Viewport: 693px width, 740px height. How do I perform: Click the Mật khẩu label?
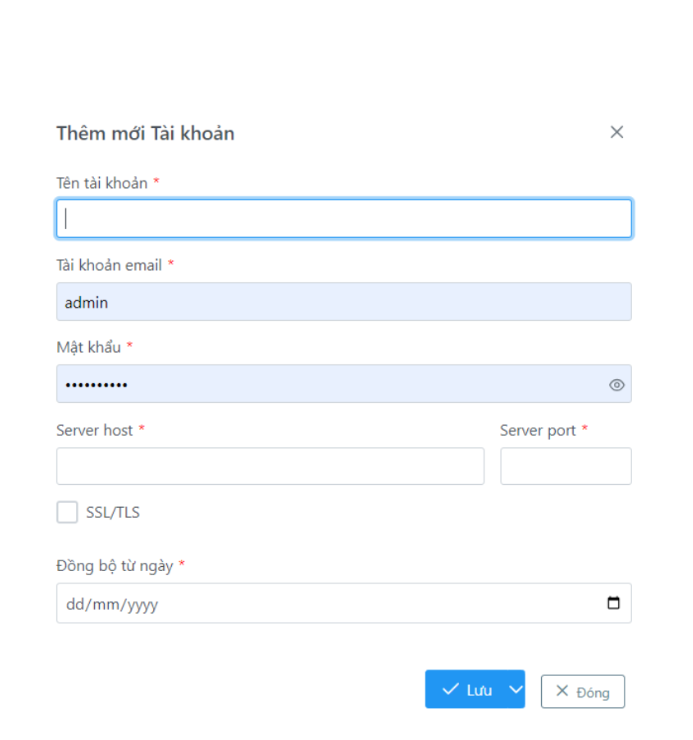tap(89, 347)
